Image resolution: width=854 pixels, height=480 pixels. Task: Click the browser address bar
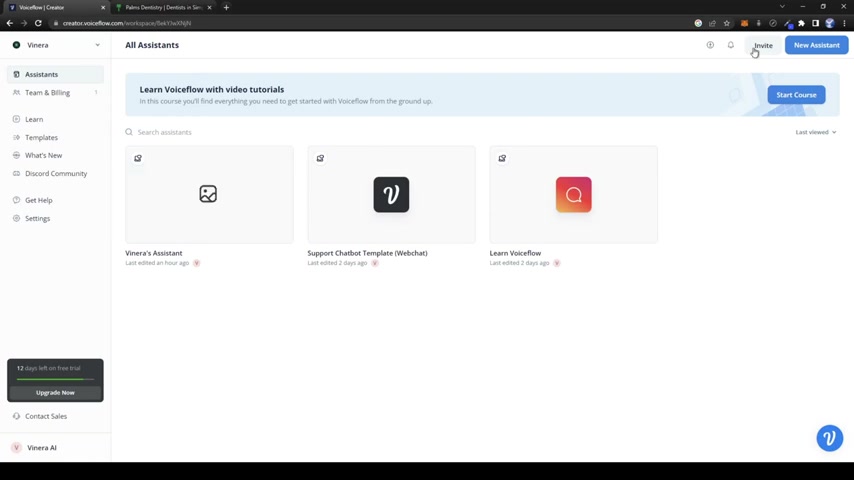click(370, 23)
